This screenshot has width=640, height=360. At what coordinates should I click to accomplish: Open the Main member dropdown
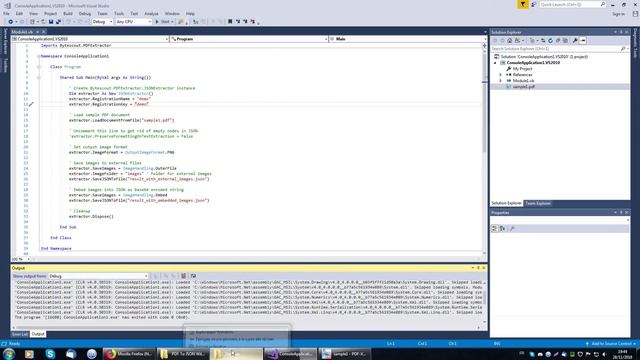(408, 39)
